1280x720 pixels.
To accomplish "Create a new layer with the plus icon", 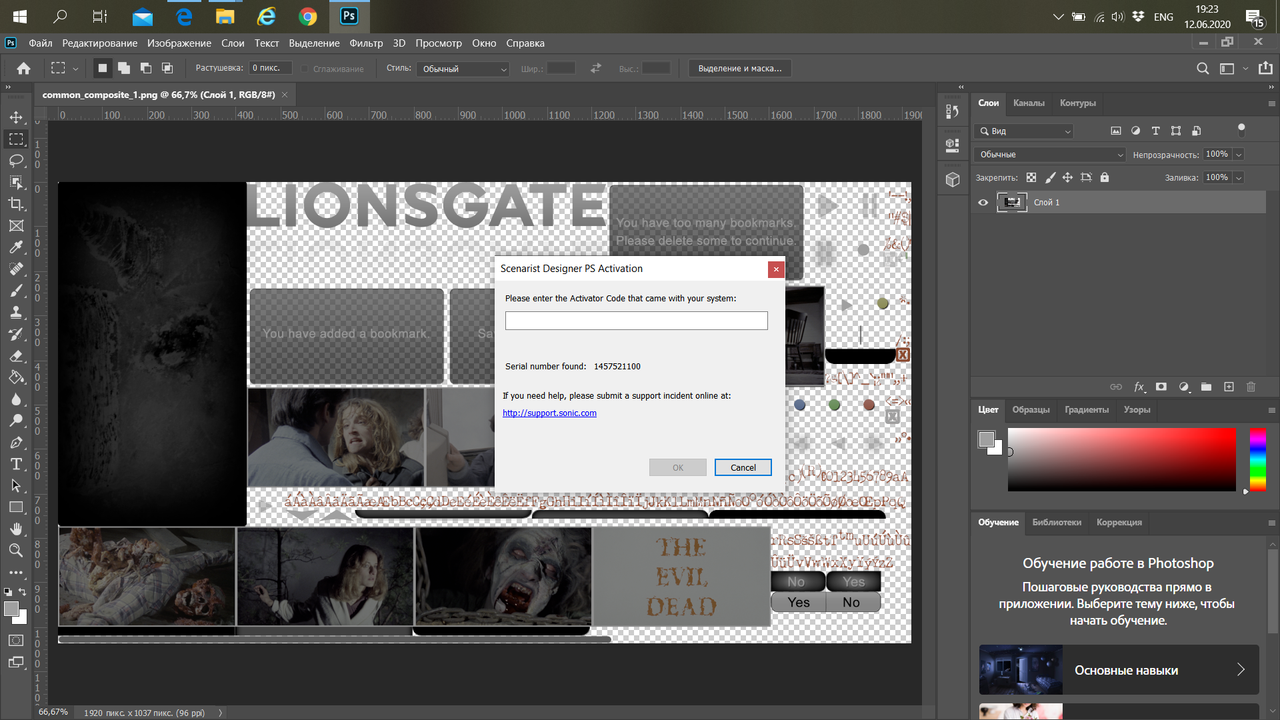I will point(1229,387).
